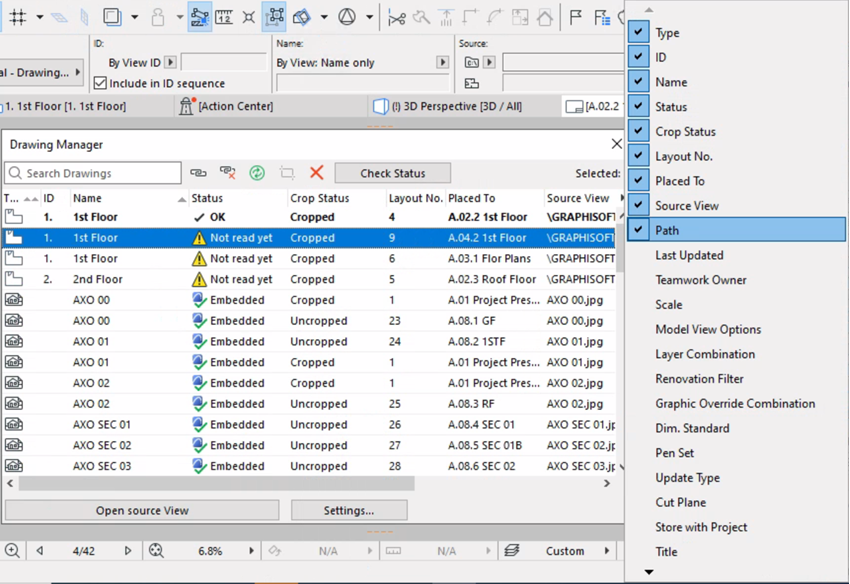Uncheck the Status column option
This screenshot has width=850, height=584.
click(638, 106)
